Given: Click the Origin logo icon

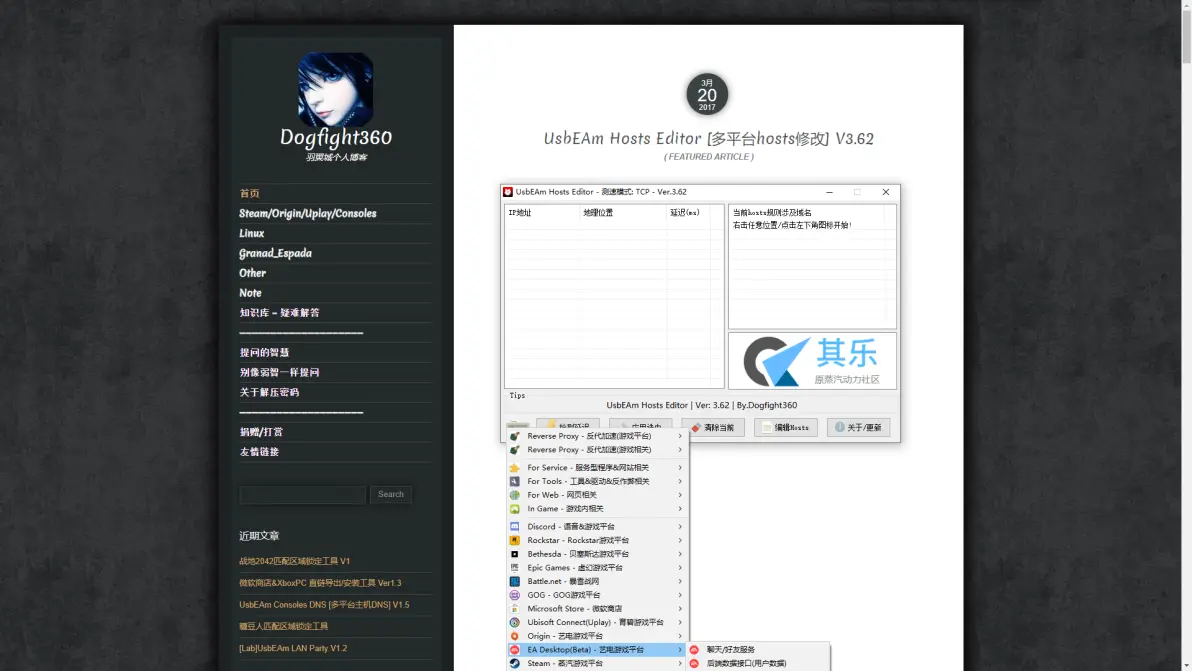Looking at the screenshot, I should 515,636.
